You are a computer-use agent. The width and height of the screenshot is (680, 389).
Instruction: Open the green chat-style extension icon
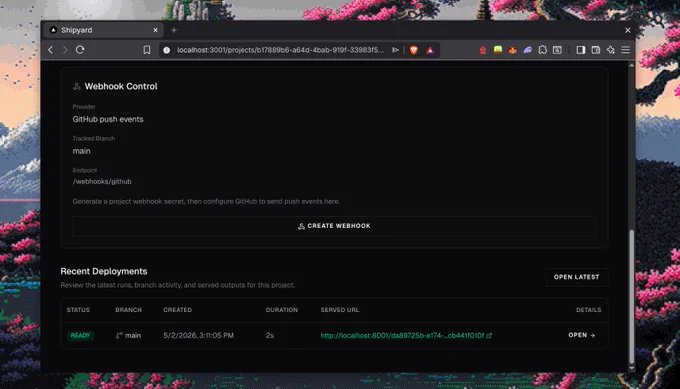[x=498, y=50]
